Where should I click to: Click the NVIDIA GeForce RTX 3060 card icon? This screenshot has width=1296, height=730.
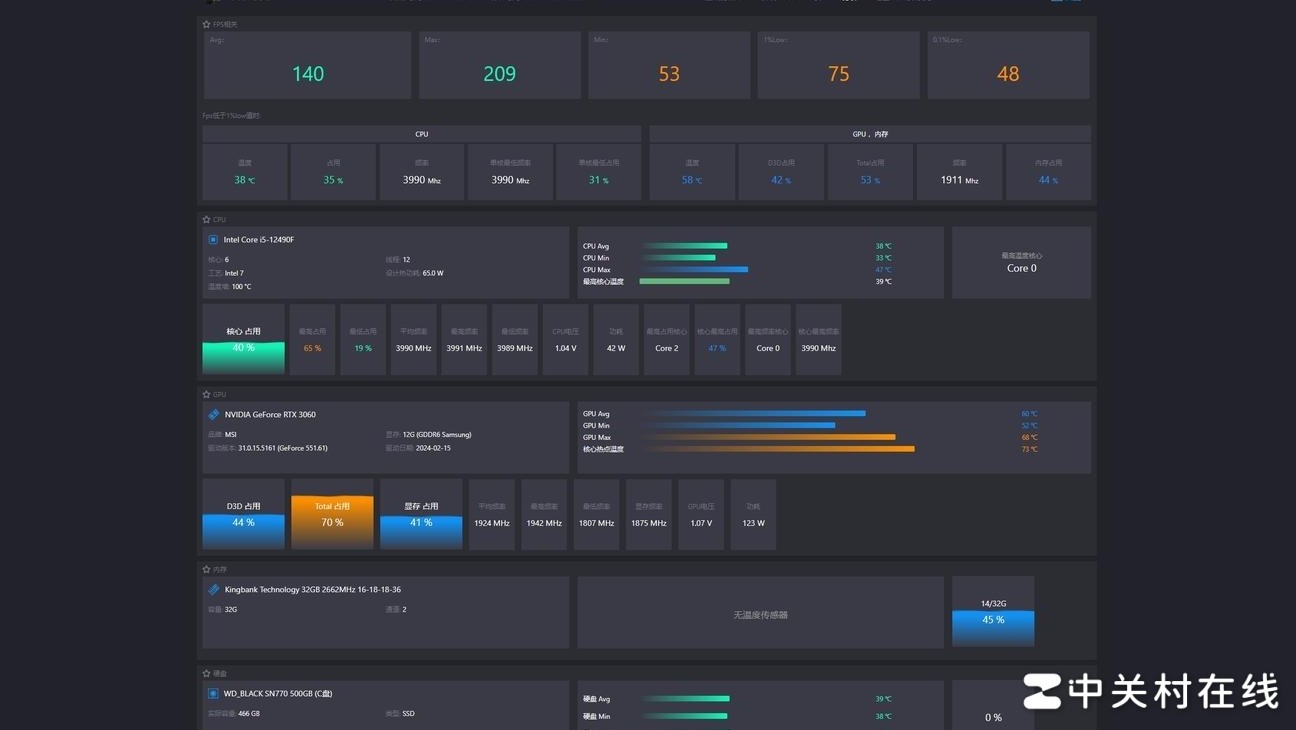(x=213, y=414)
